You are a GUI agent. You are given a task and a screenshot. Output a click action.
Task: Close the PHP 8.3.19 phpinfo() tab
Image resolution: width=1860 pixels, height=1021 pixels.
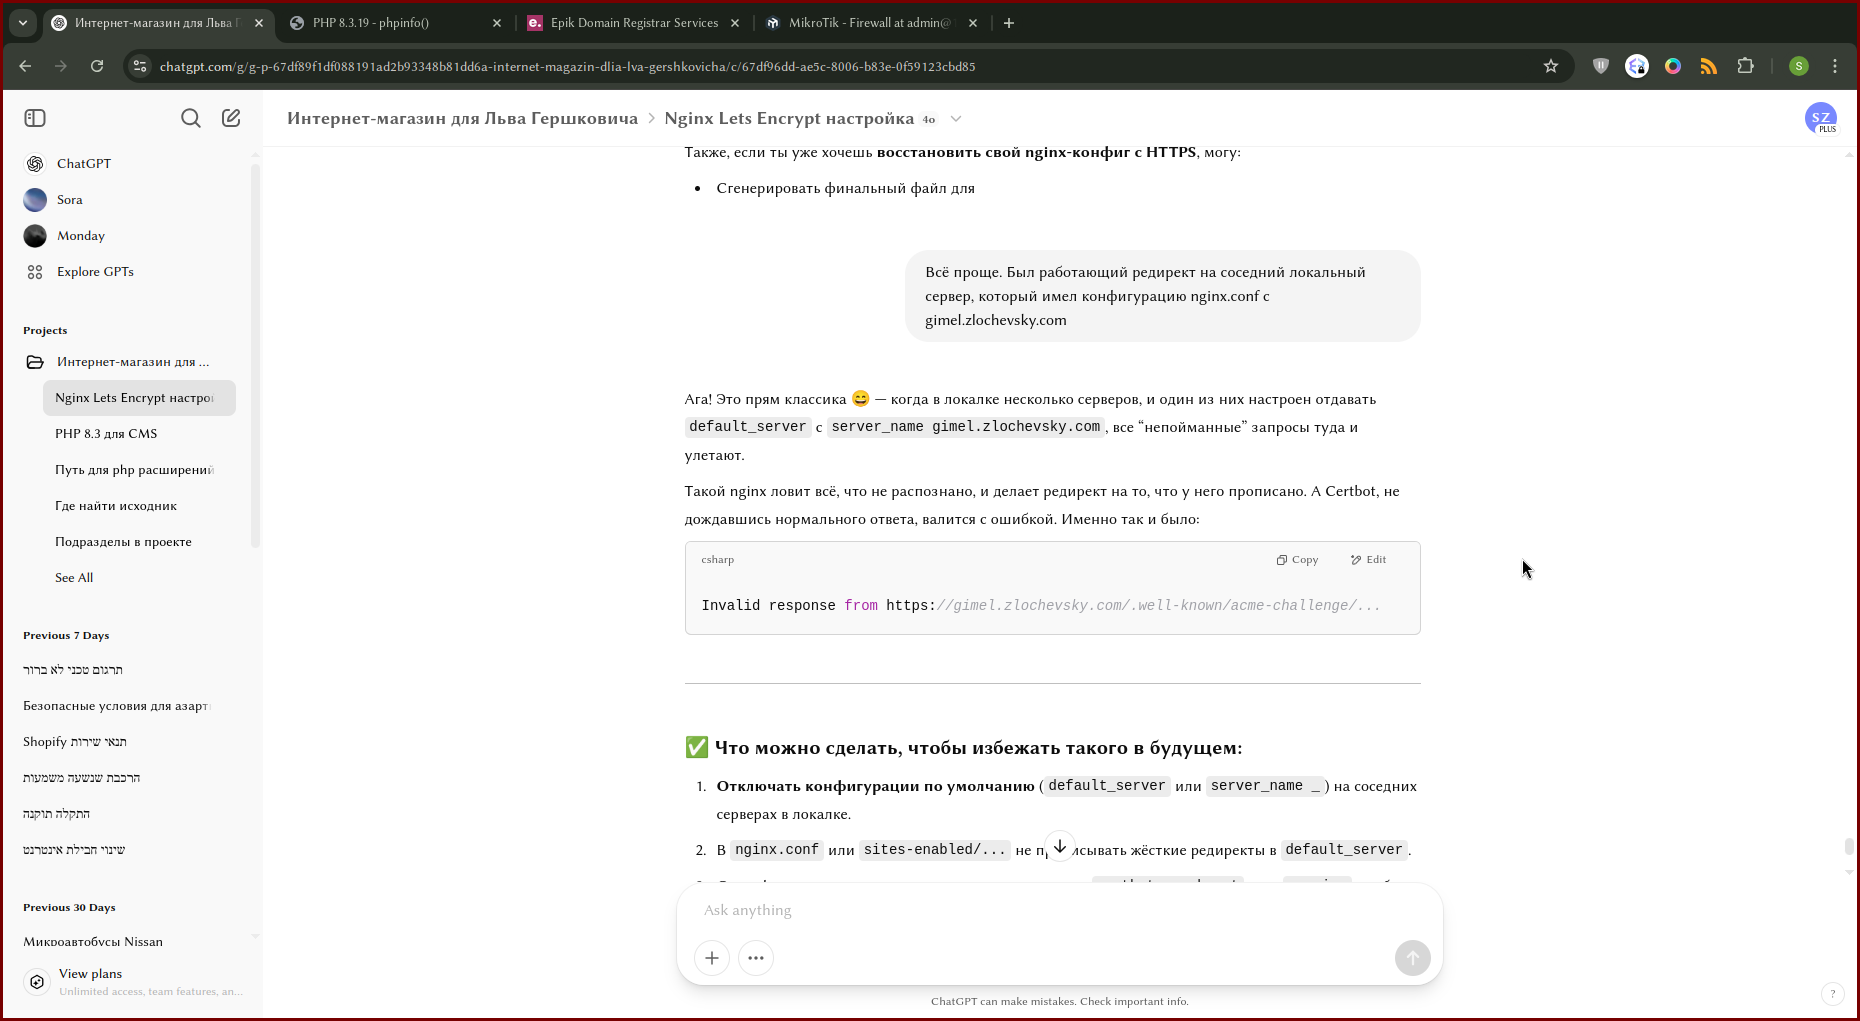[x=497, y=23]
